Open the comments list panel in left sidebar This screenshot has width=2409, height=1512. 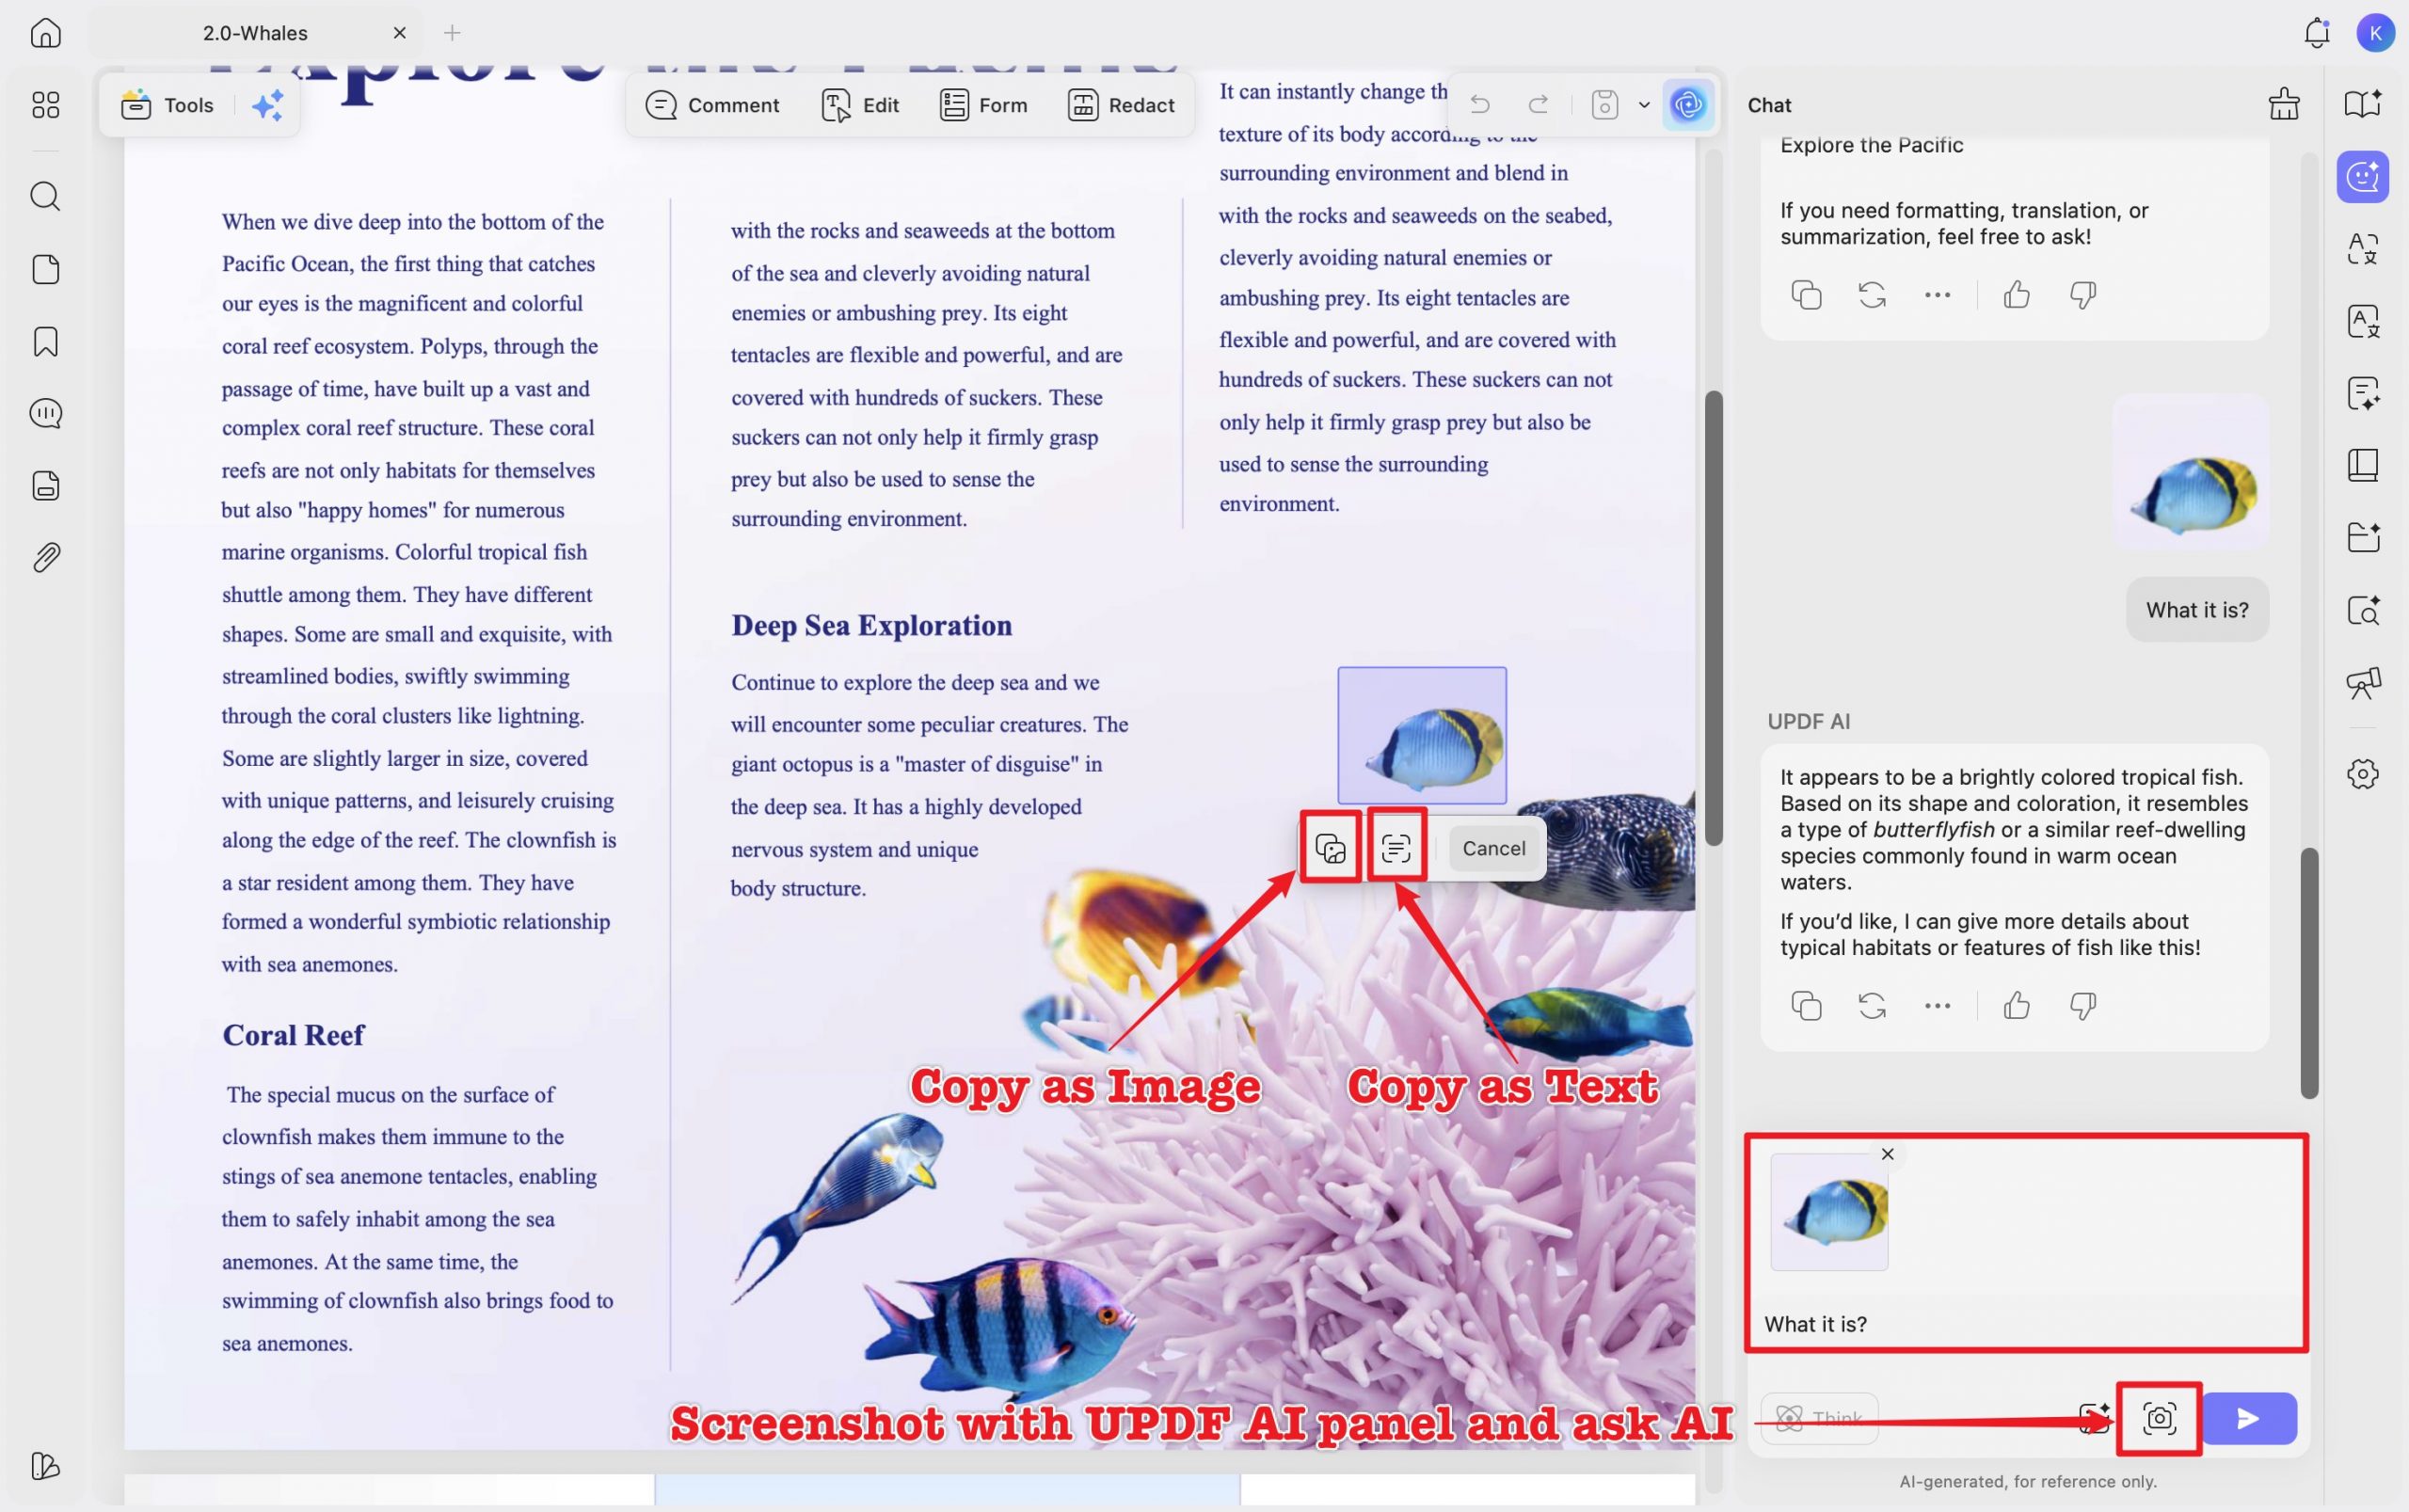click(46, 413)
